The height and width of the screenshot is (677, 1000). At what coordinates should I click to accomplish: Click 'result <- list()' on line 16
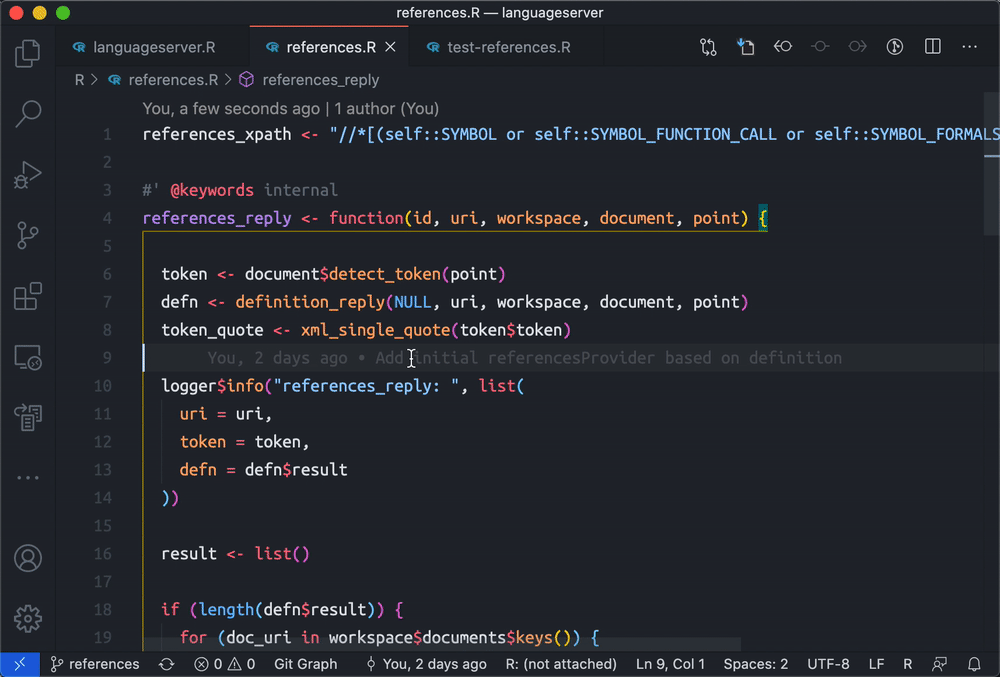coord(235,553)
